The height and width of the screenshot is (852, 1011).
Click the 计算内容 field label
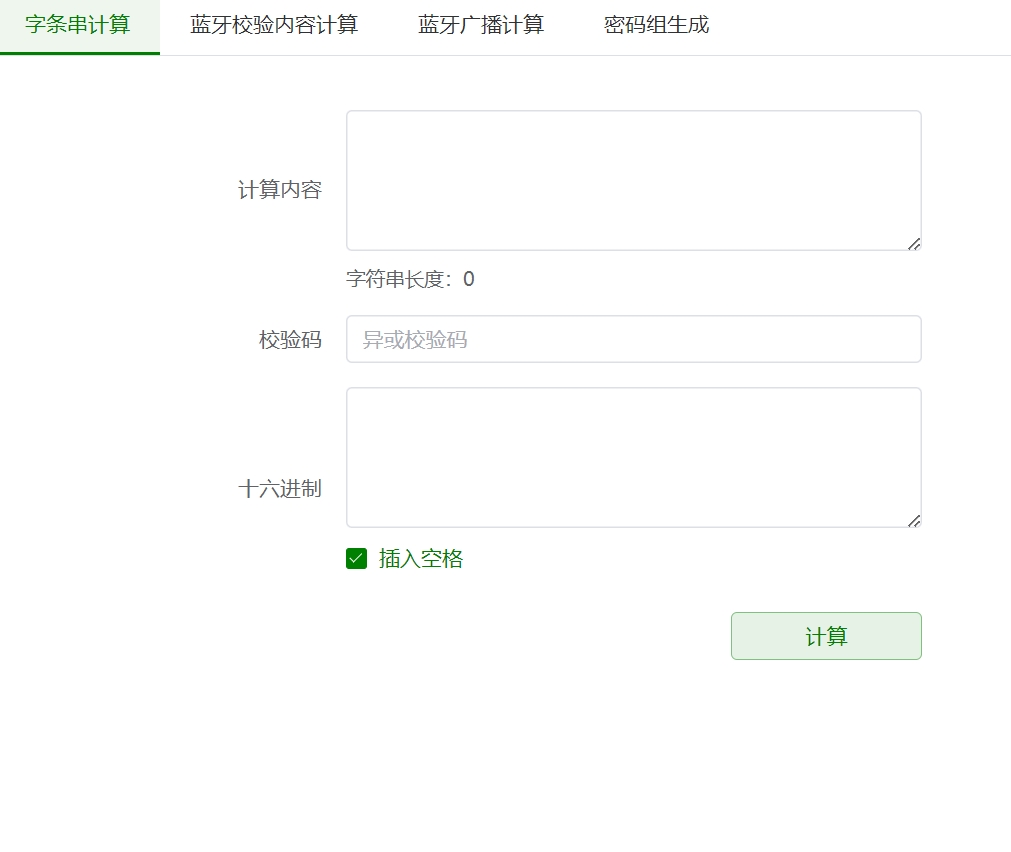280,190
